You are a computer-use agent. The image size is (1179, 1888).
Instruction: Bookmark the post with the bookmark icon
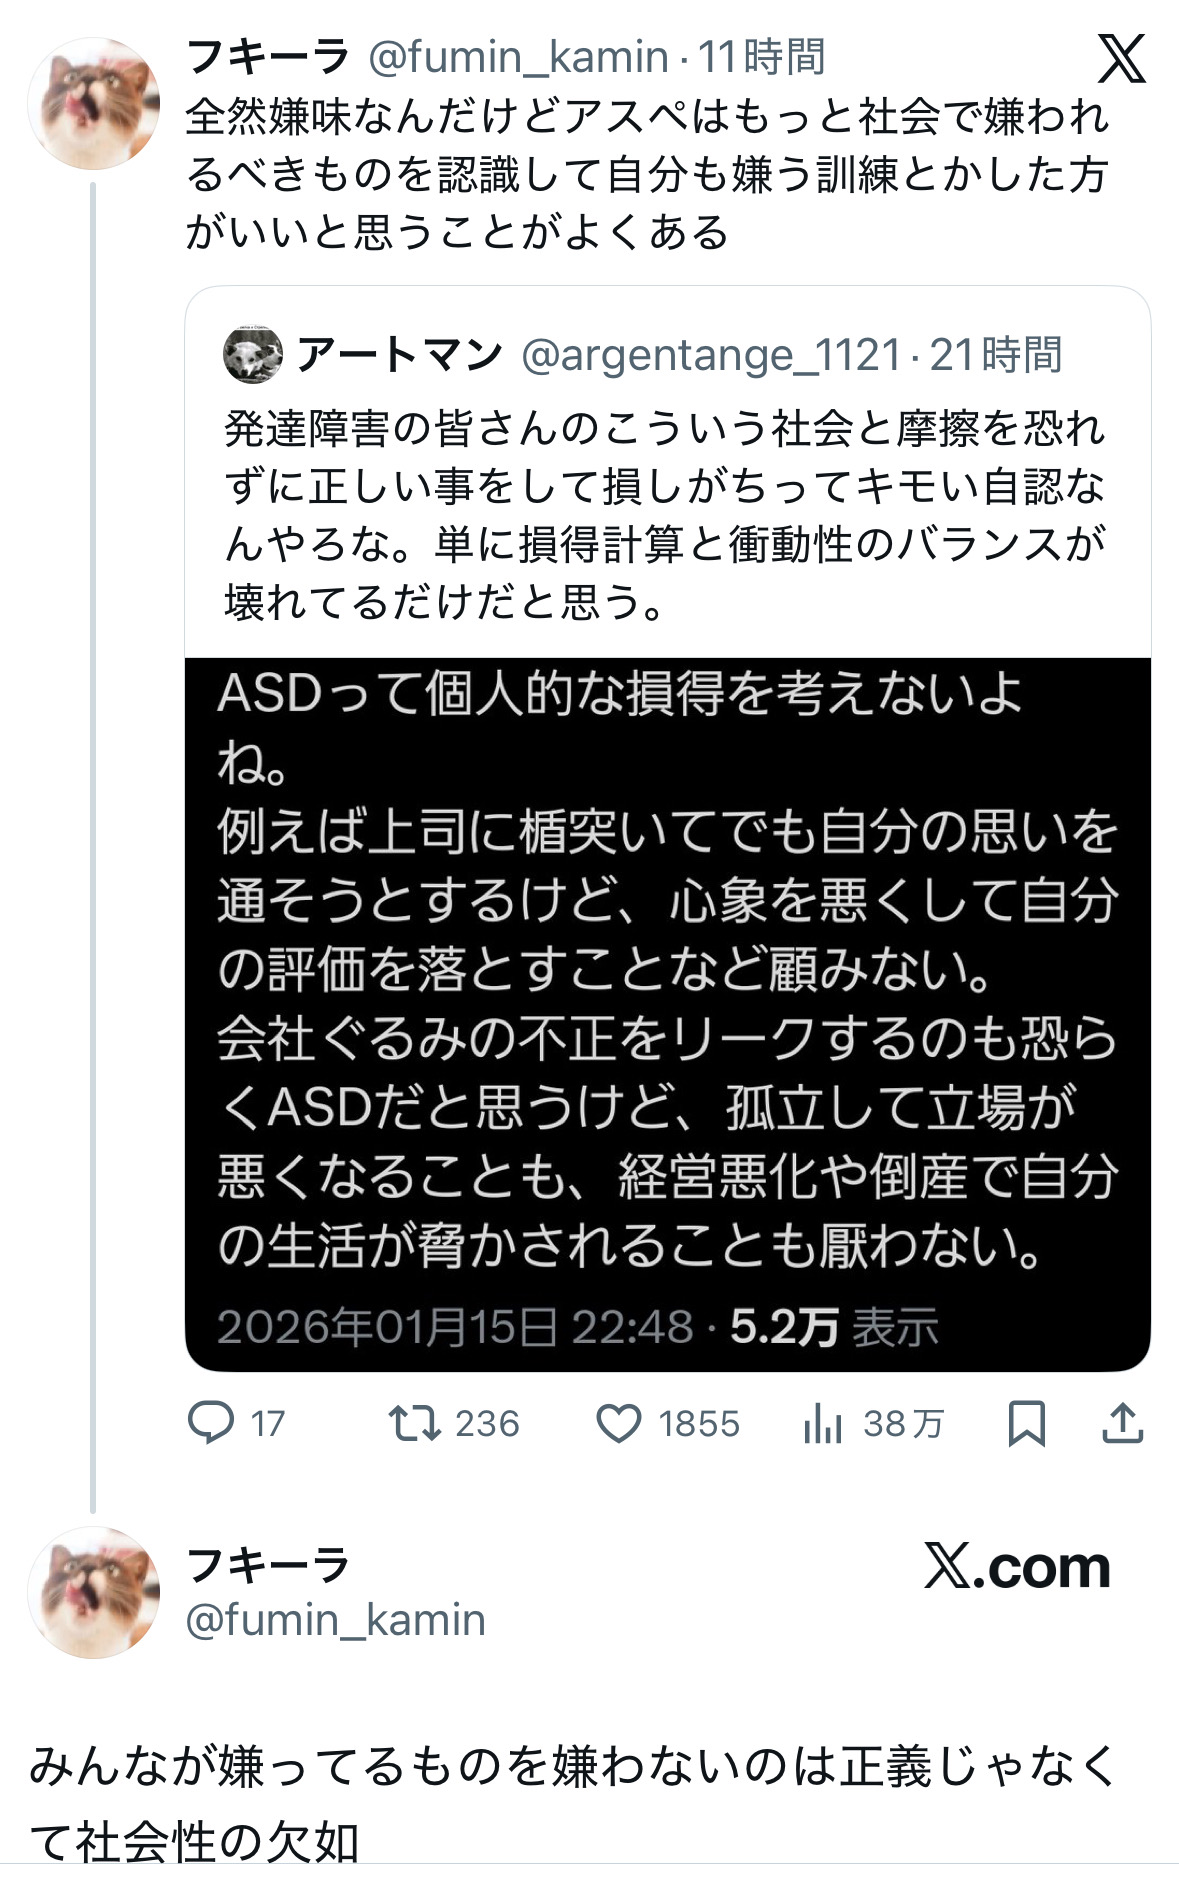click(1026, 1423)
